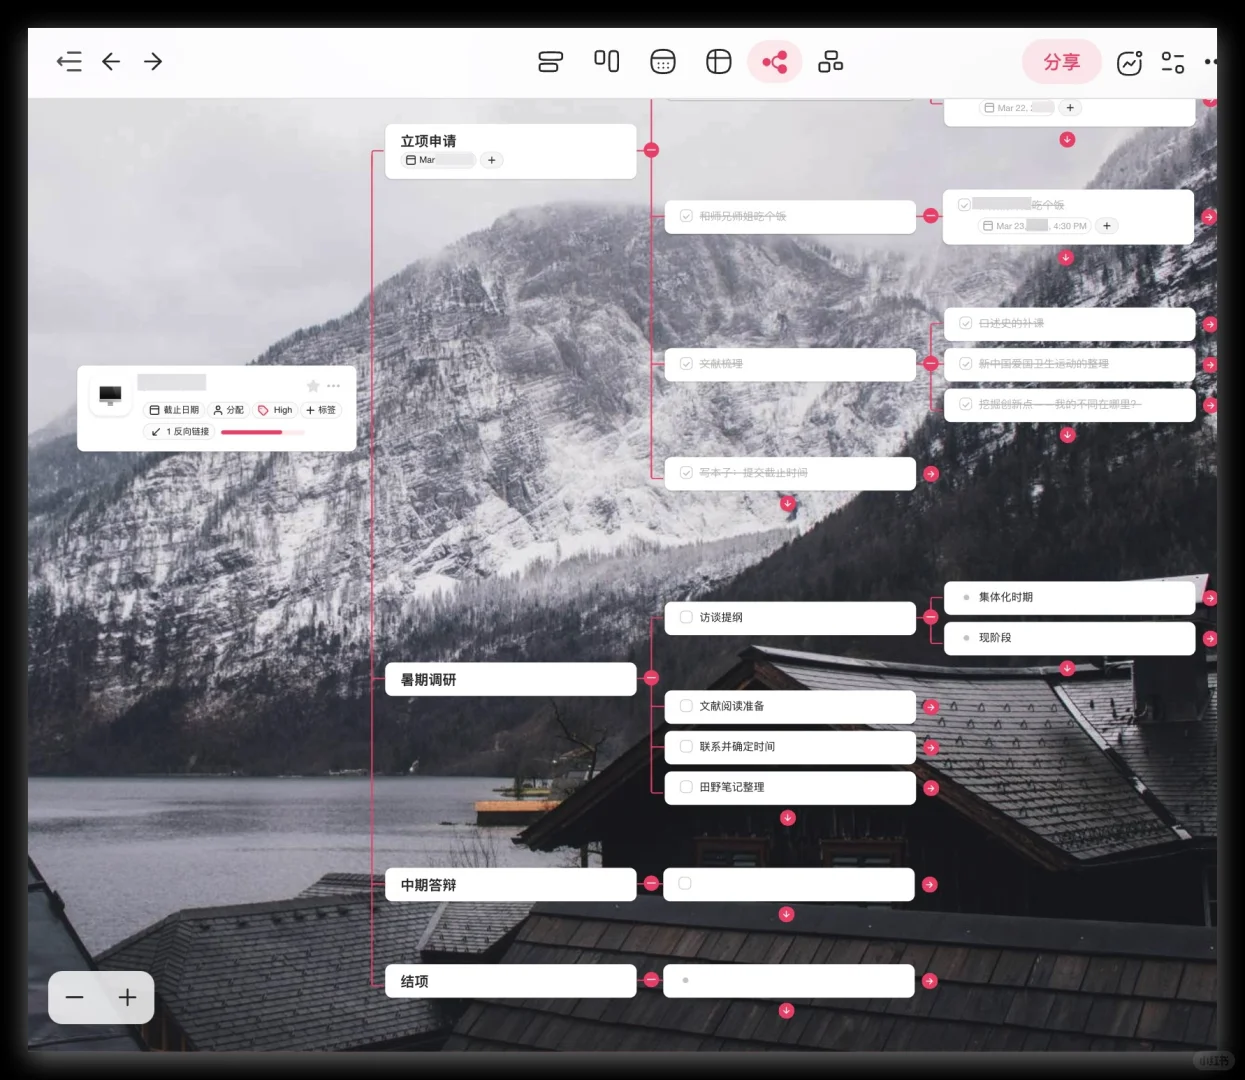Check the 联系并确定时间 task
The image size is (1245, 1080).
[686, 746]
